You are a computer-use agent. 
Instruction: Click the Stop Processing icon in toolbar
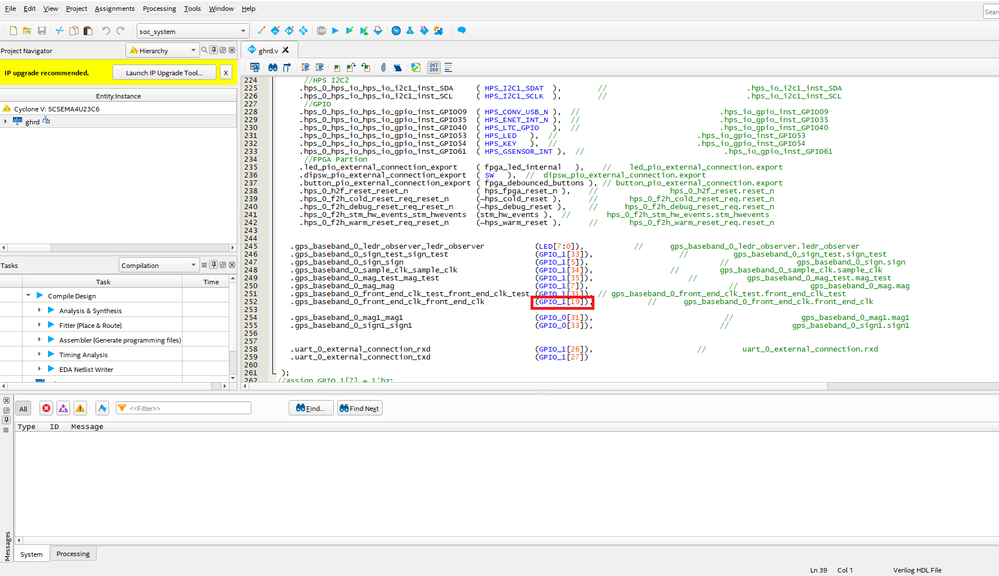tap(321, 31)
